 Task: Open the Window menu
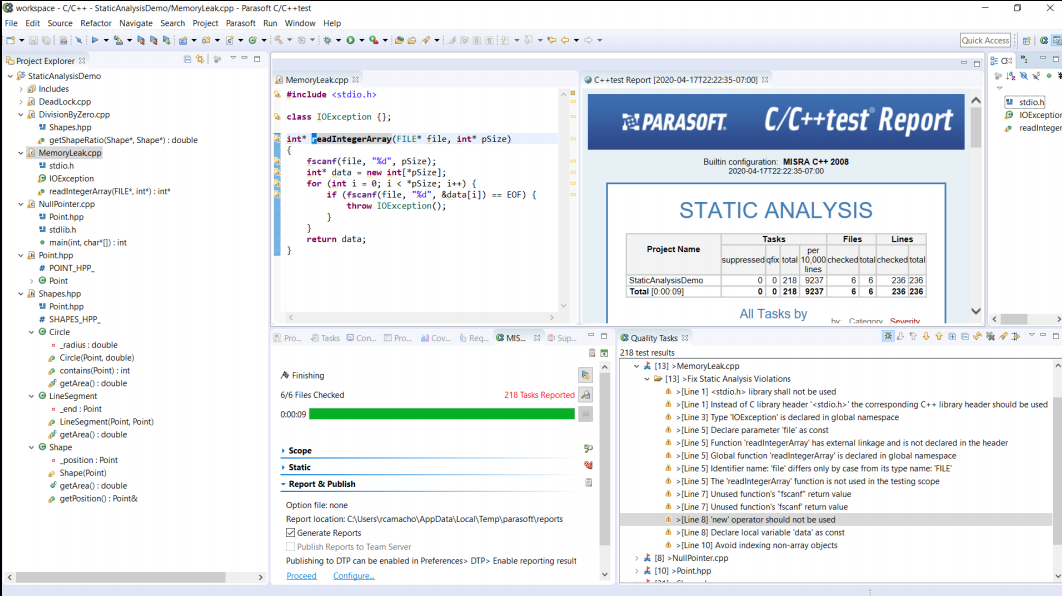[x=300, y=23]
